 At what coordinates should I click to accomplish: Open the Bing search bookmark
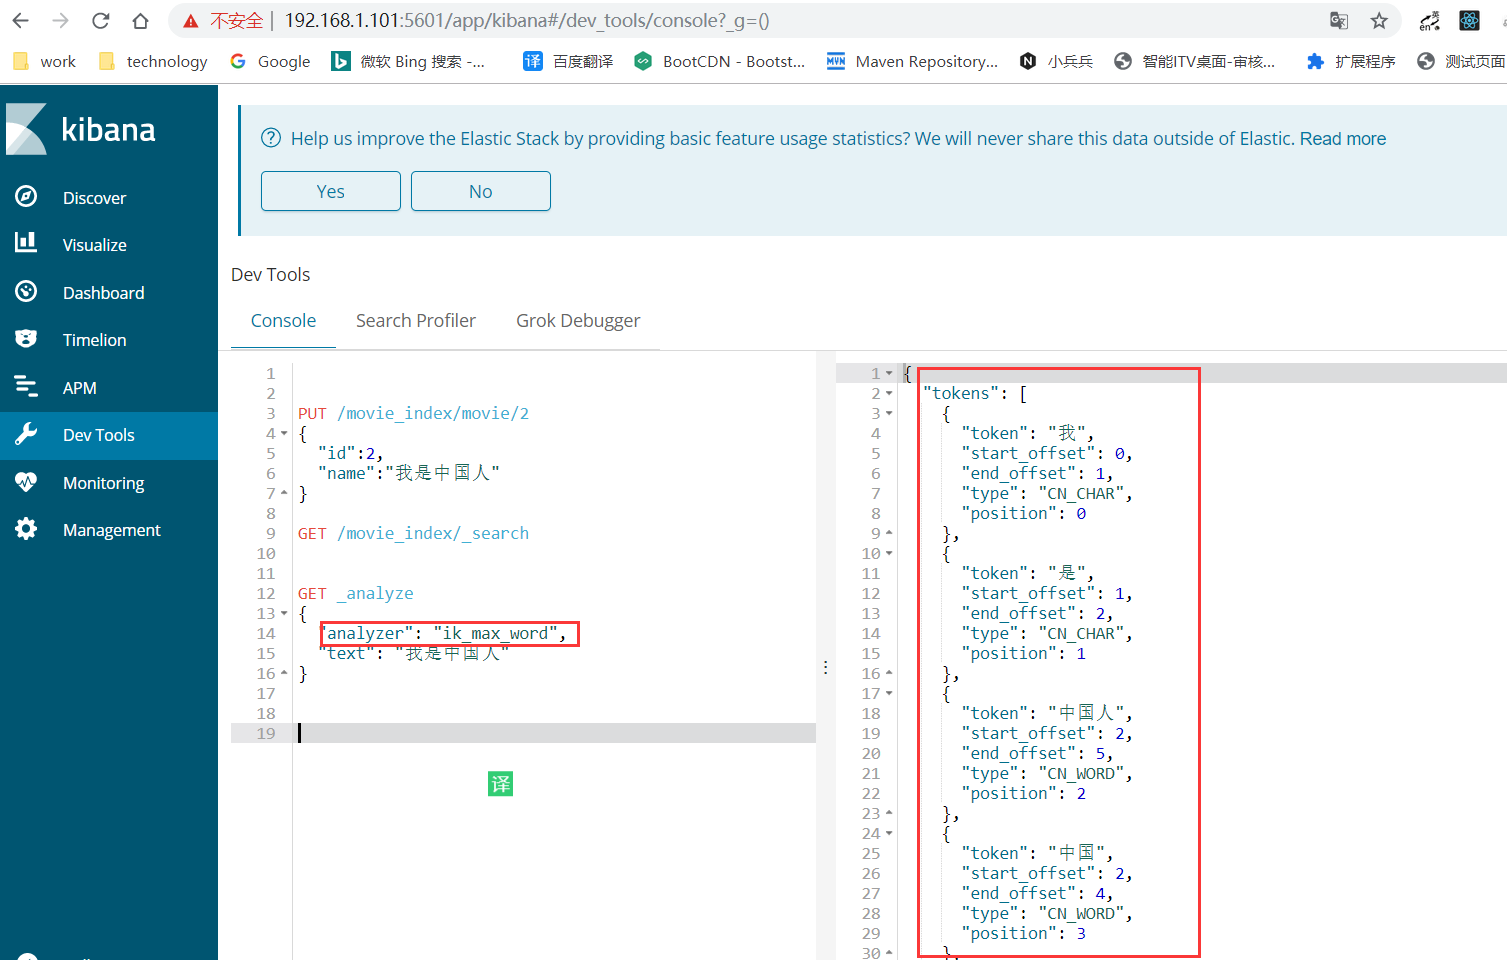click(408, 61)
